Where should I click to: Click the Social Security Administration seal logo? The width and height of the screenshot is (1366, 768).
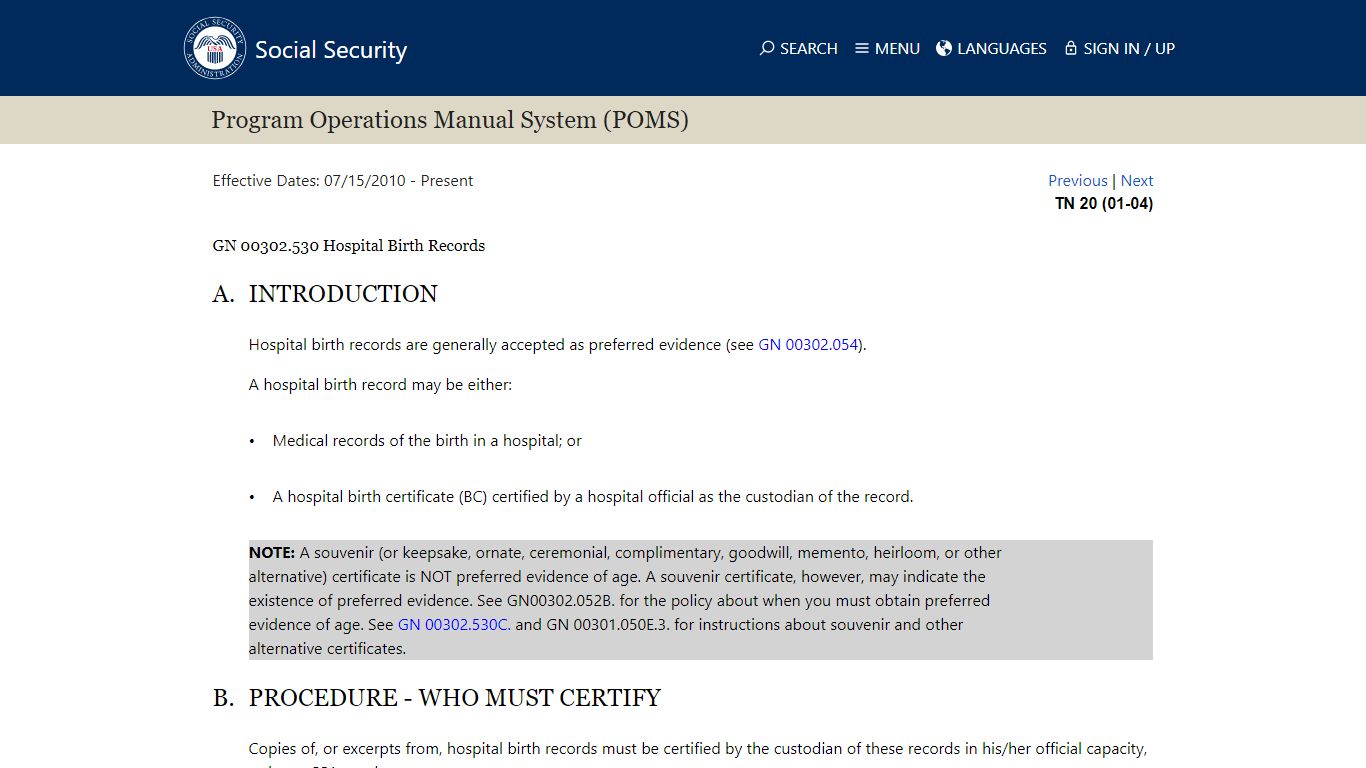point(215,48)
